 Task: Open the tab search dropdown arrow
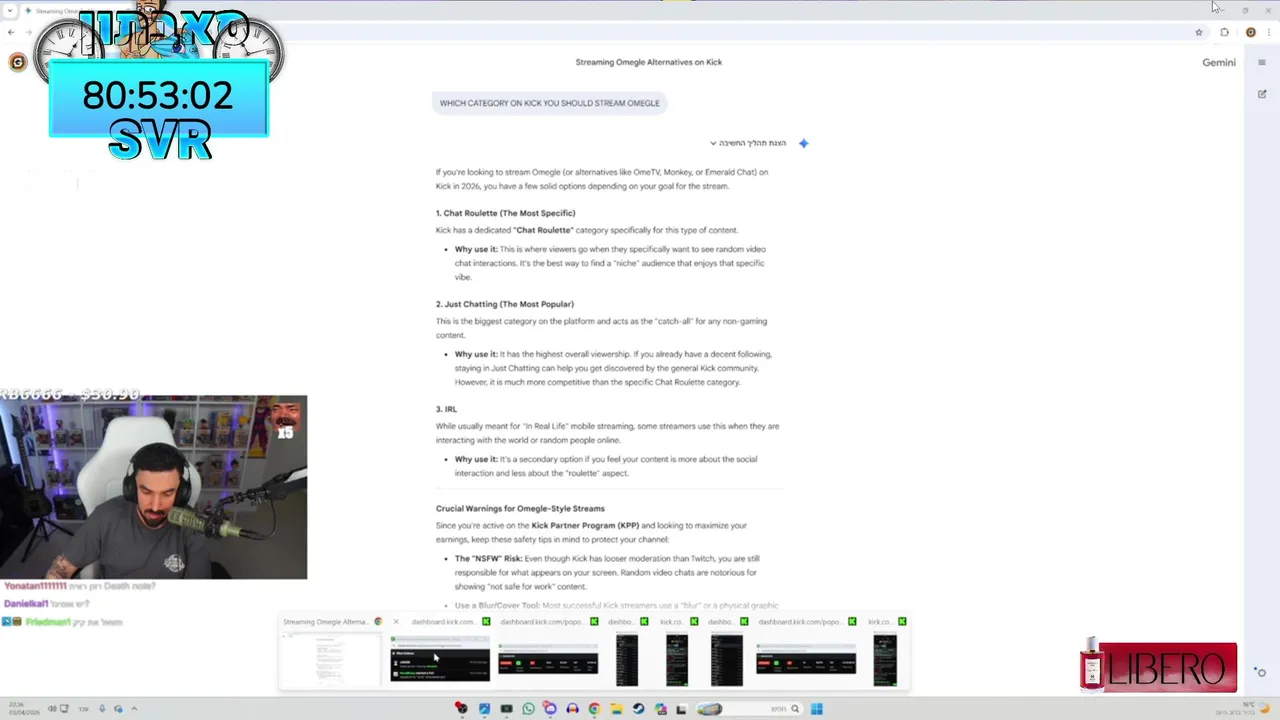click(10, 11)
